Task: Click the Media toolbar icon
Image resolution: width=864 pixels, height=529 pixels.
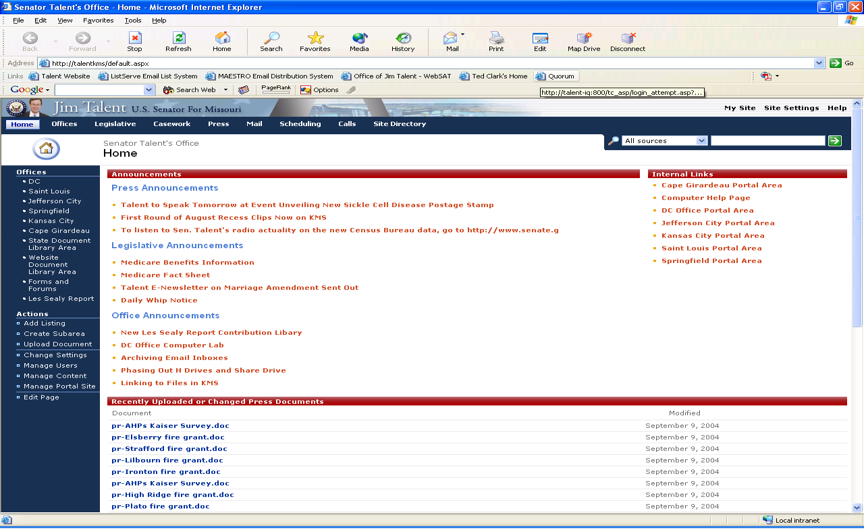Action: point(359,40)
